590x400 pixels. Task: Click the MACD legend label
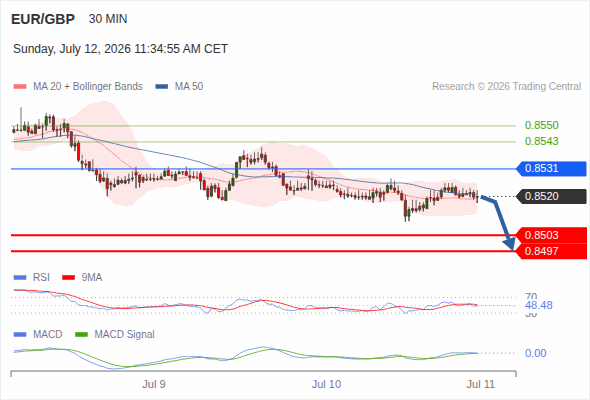click(47, 335)
